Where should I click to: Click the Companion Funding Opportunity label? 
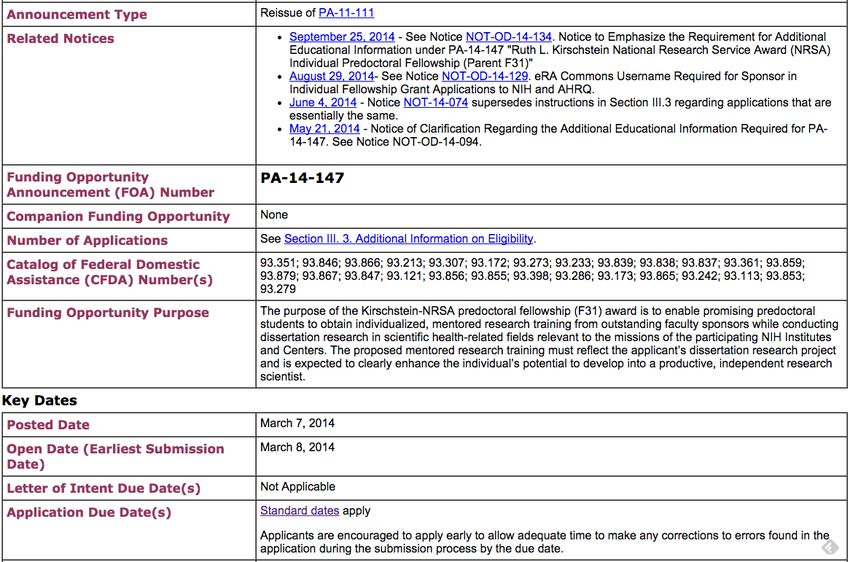(118, 216)
